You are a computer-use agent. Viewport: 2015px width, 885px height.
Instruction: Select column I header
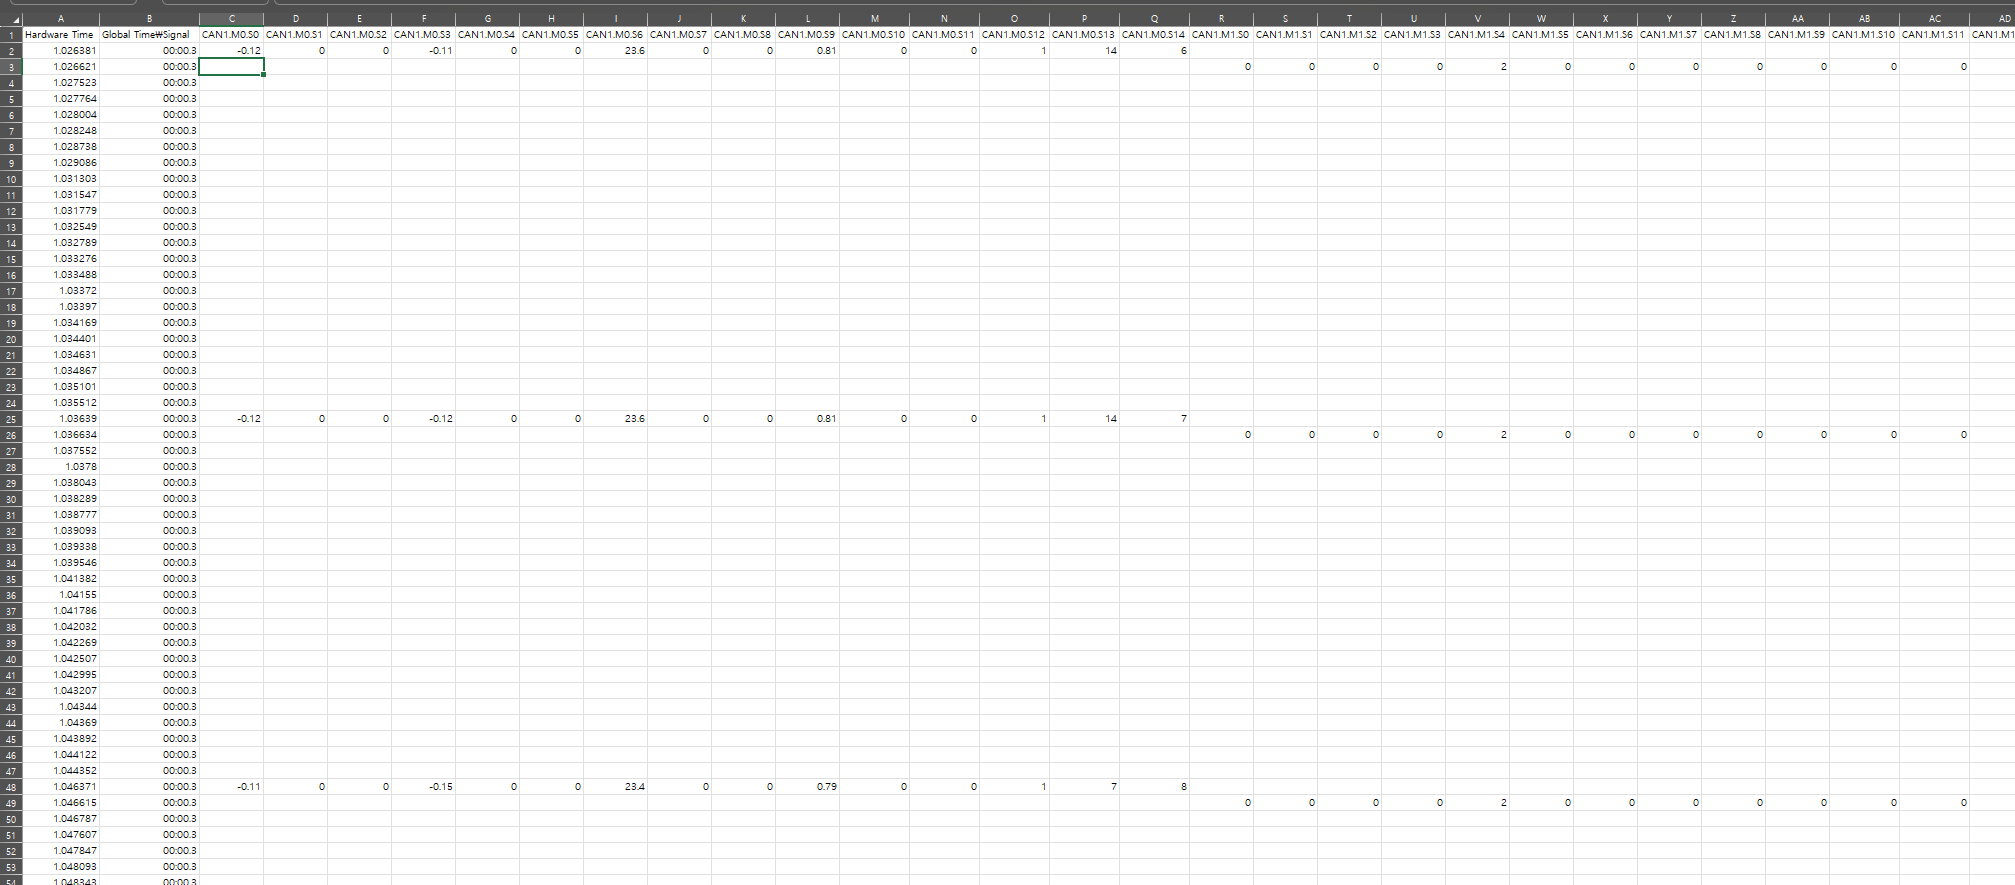(x=616, y=19)
